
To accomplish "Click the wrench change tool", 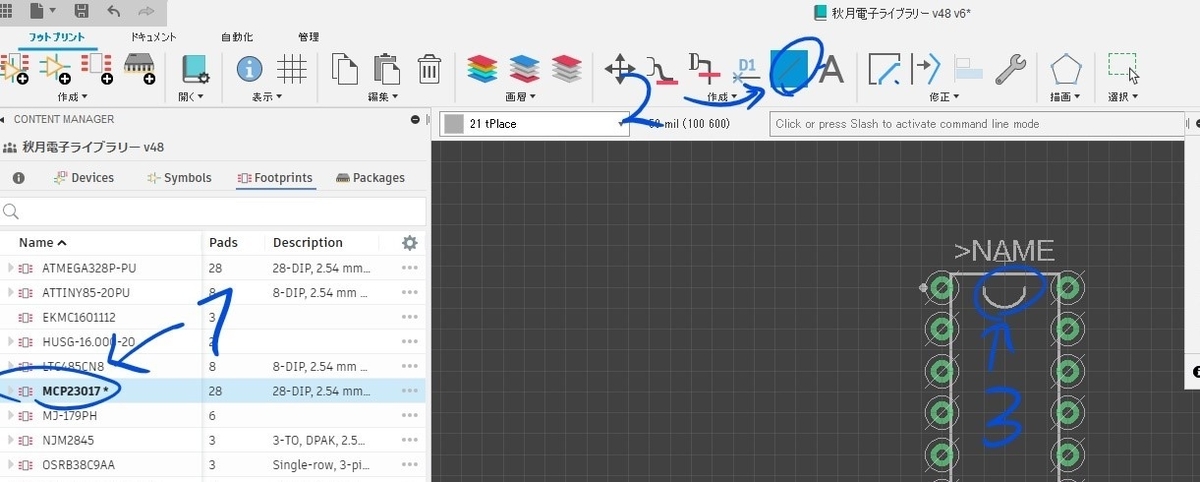I will click(x=1011, y=69).
